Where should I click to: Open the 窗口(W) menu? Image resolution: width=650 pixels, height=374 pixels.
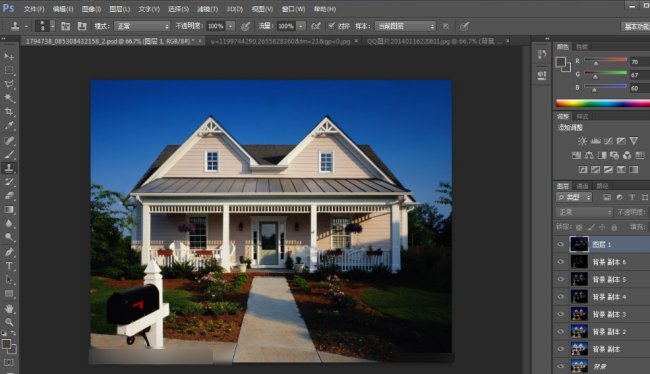(293, 9)
